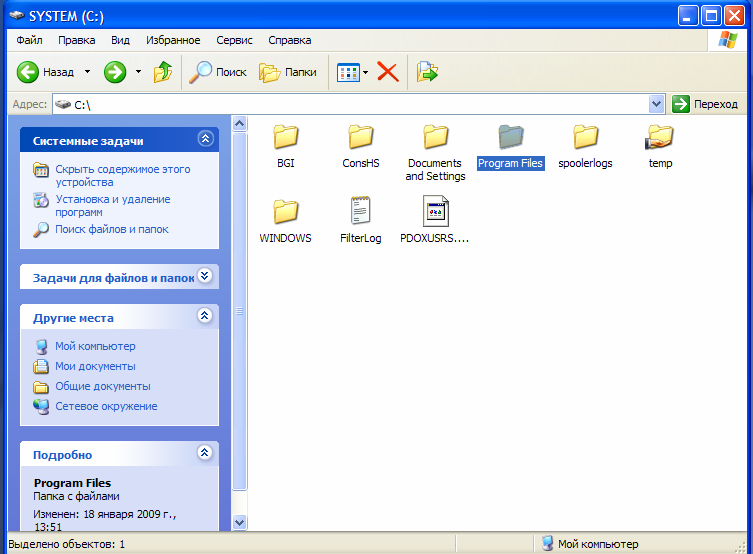Viewport: 753px width, 554px height.
Task: Open the views dropdown arrow
Action: (x=365, y=72)
